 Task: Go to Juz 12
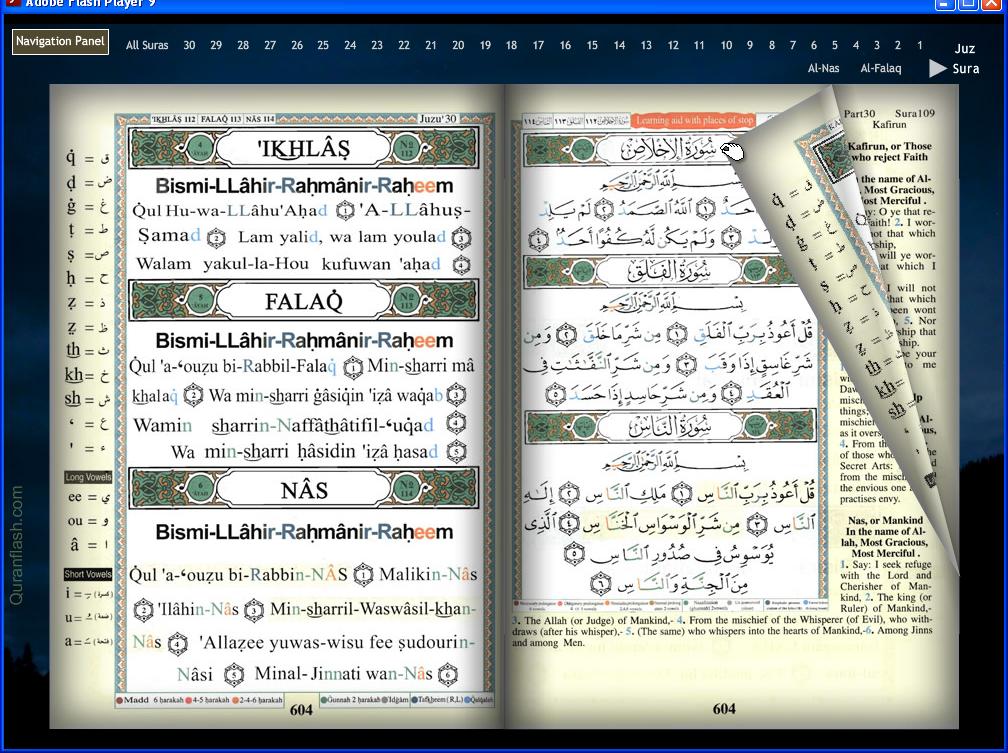click(673, 46)
